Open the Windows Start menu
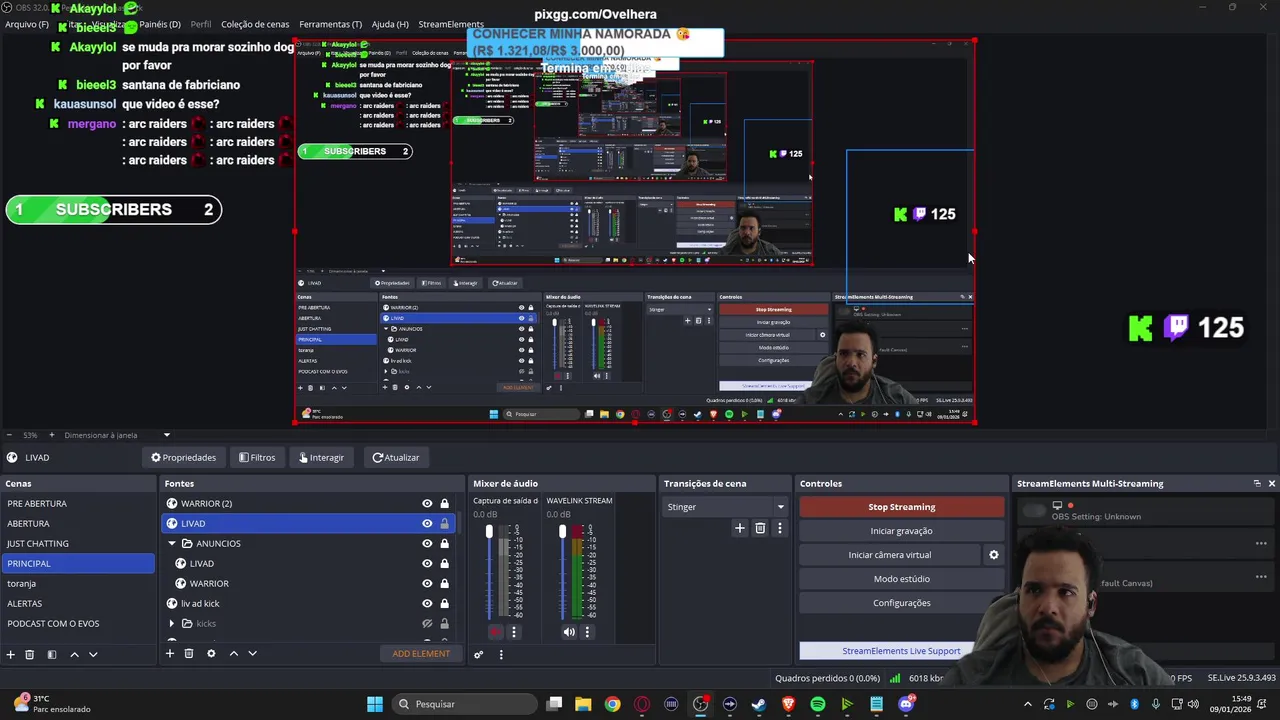Screen dimensions: 1280x720 pyautogui.click(x=375, y=704)
